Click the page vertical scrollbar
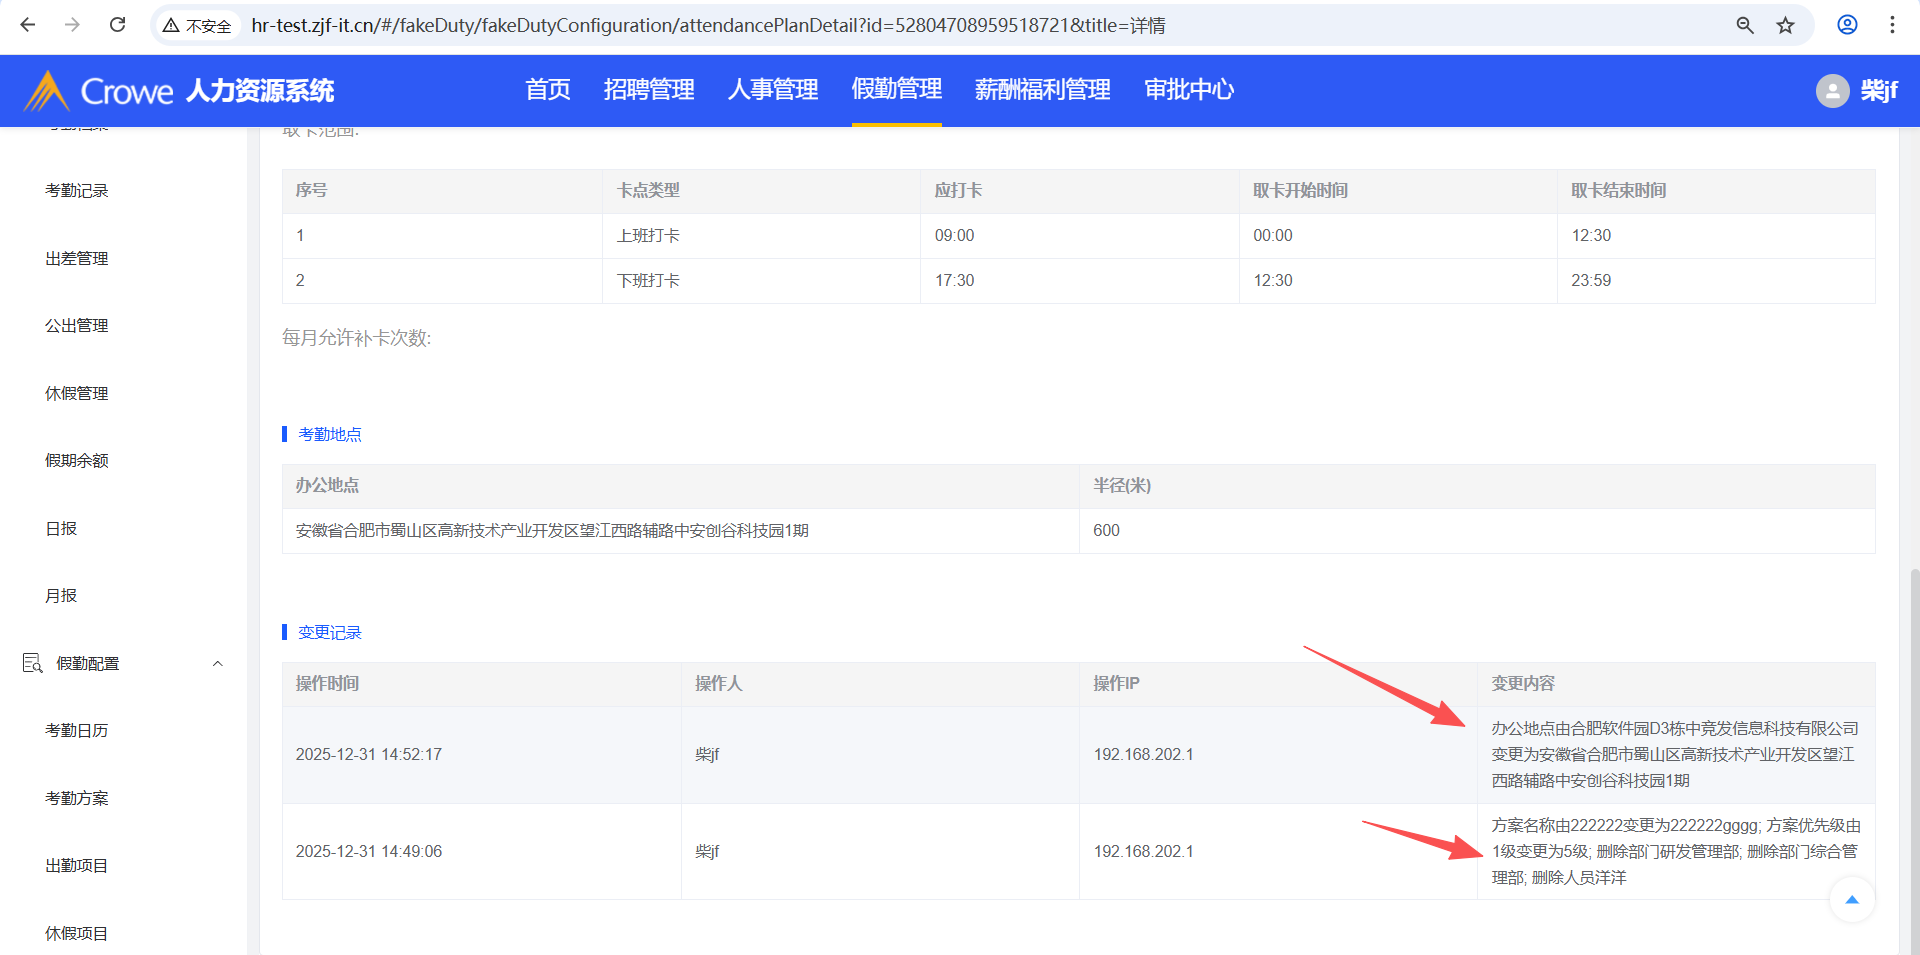 pos(1914,760)
